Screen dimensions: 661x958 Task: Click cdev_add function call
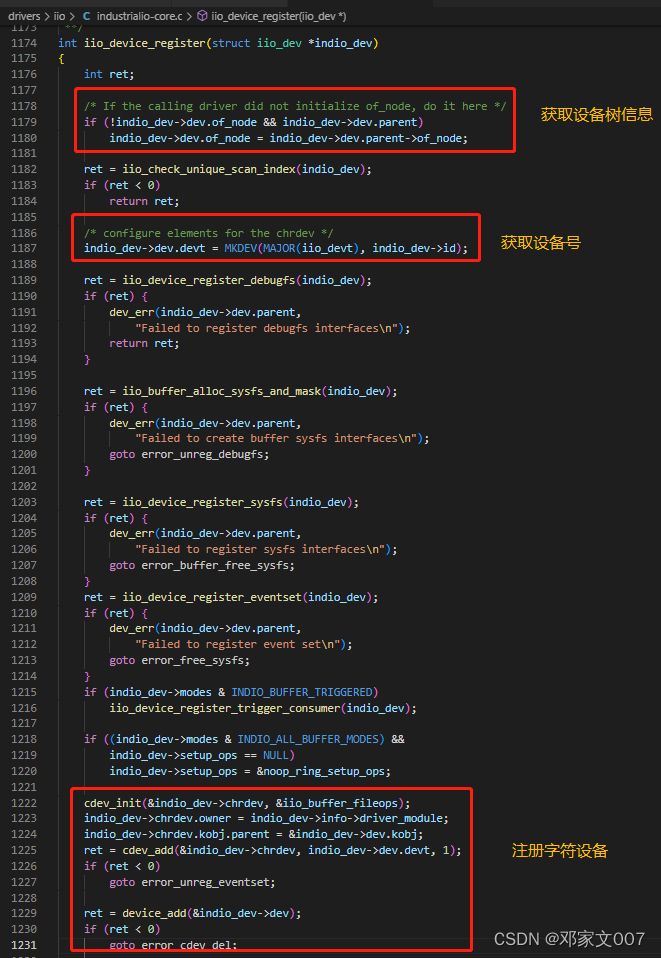point(148,850)
